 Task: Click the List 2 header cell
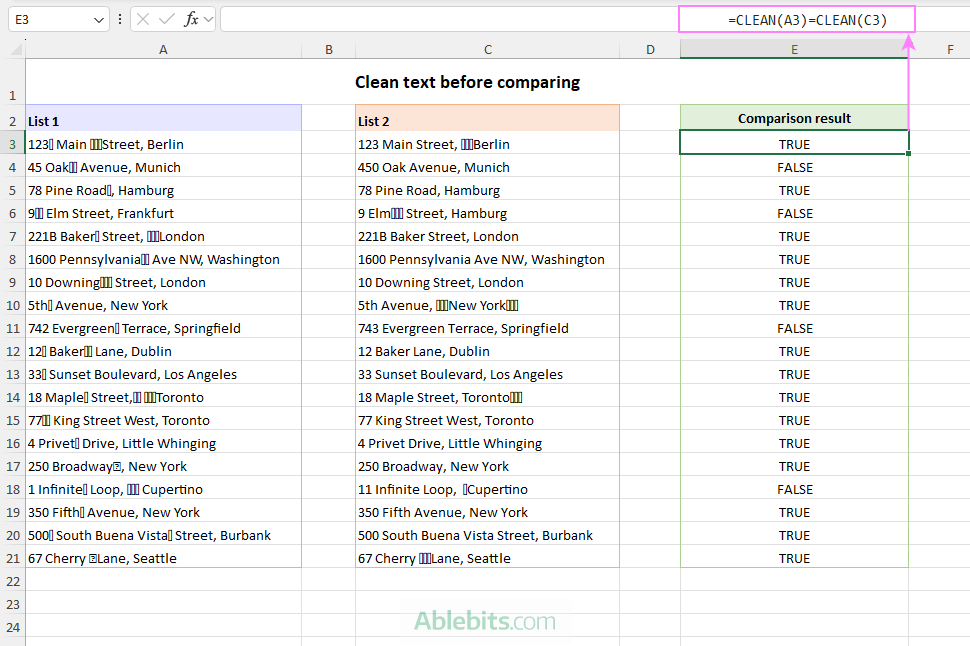(x=487, y=118)
